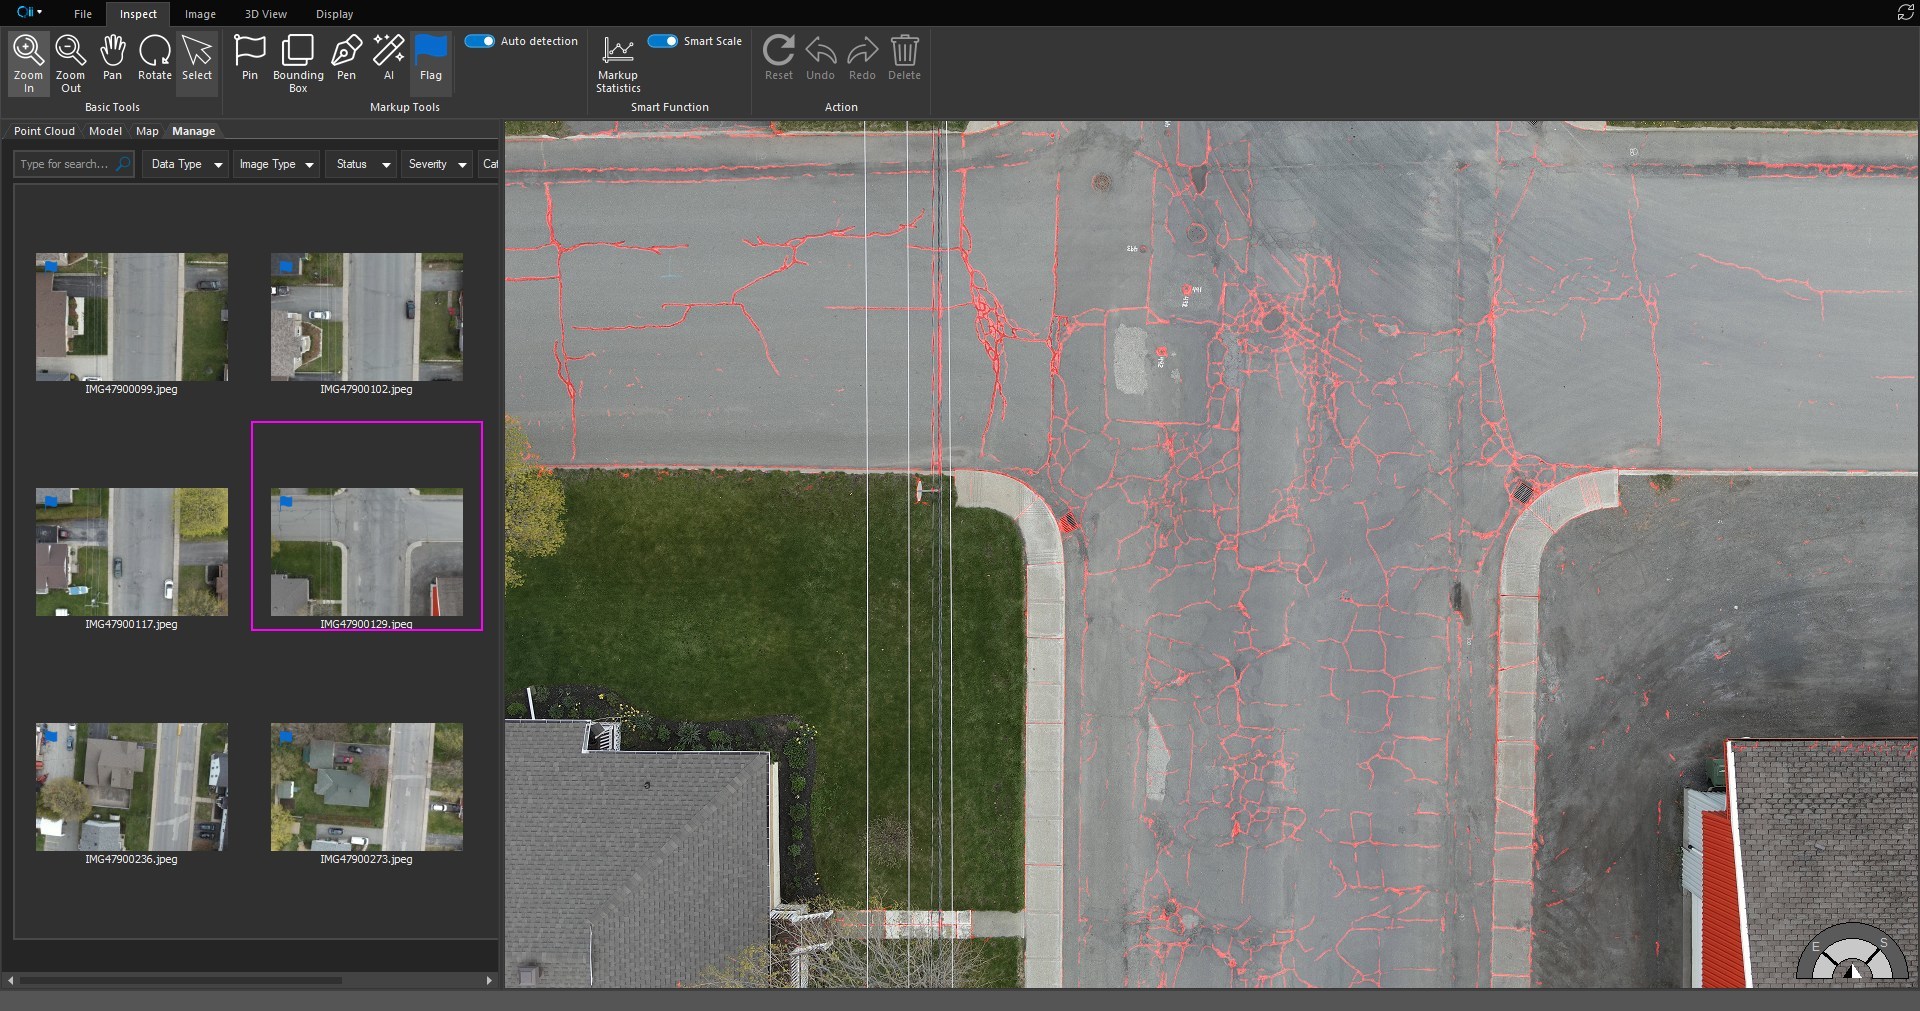Pick the Pen markup tool

[x=346, y=58]
